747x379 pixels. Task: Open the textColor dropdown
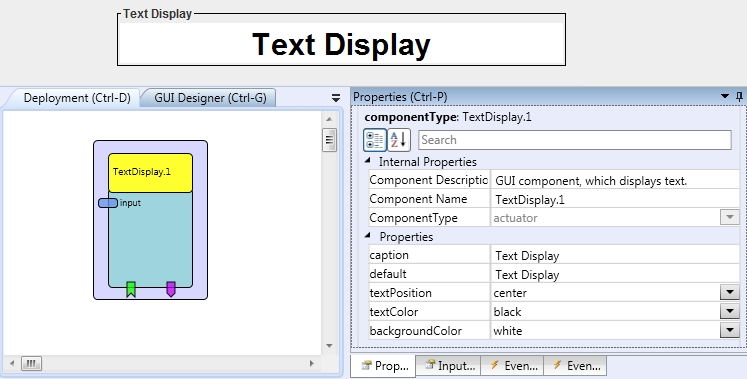pos(730,311)
